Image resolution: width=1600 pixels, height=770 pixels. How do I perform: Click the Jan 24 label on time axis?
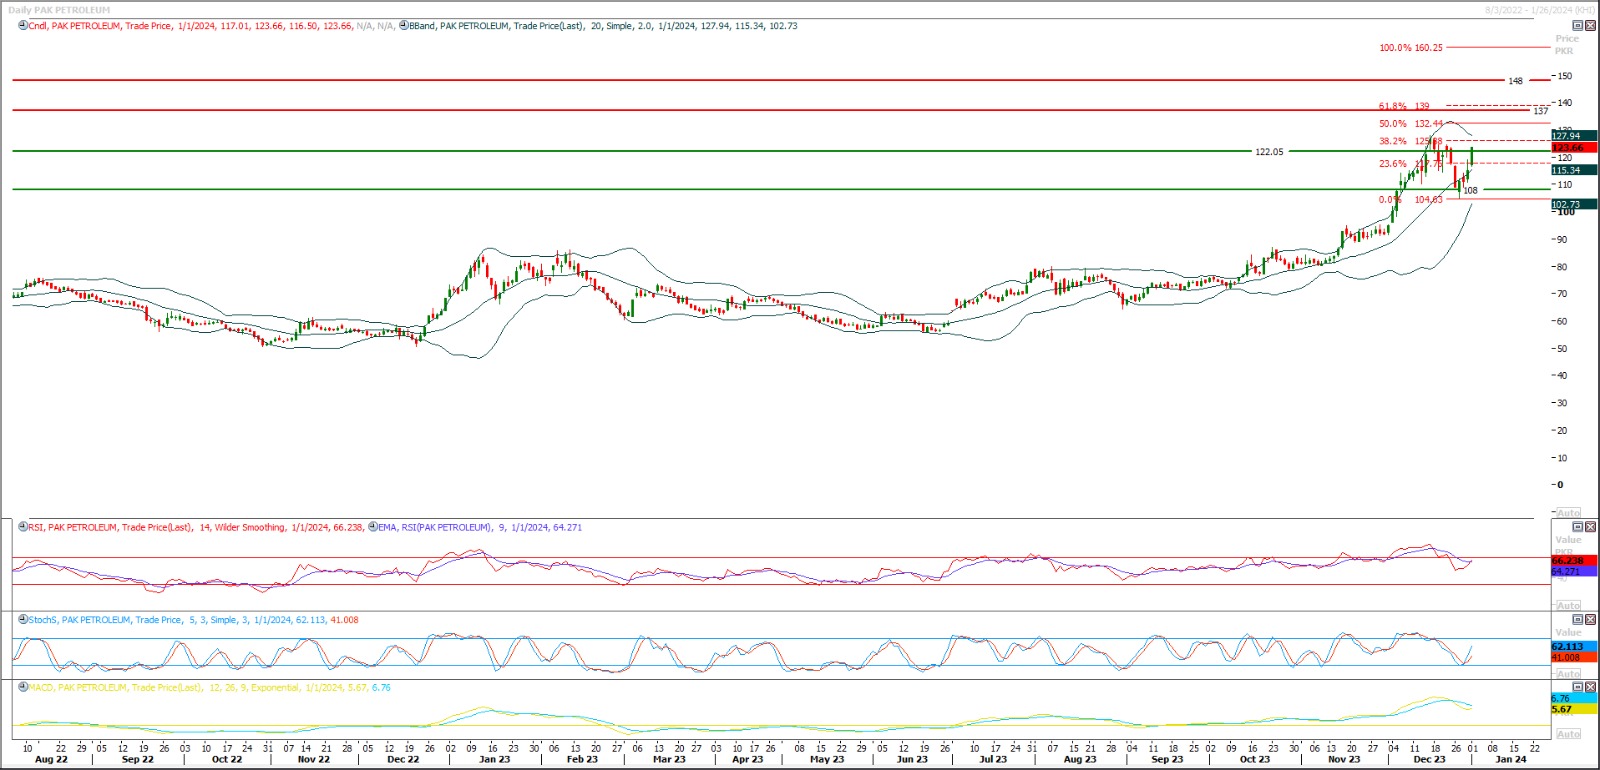pyautogui.click(x=1510, y=759)
